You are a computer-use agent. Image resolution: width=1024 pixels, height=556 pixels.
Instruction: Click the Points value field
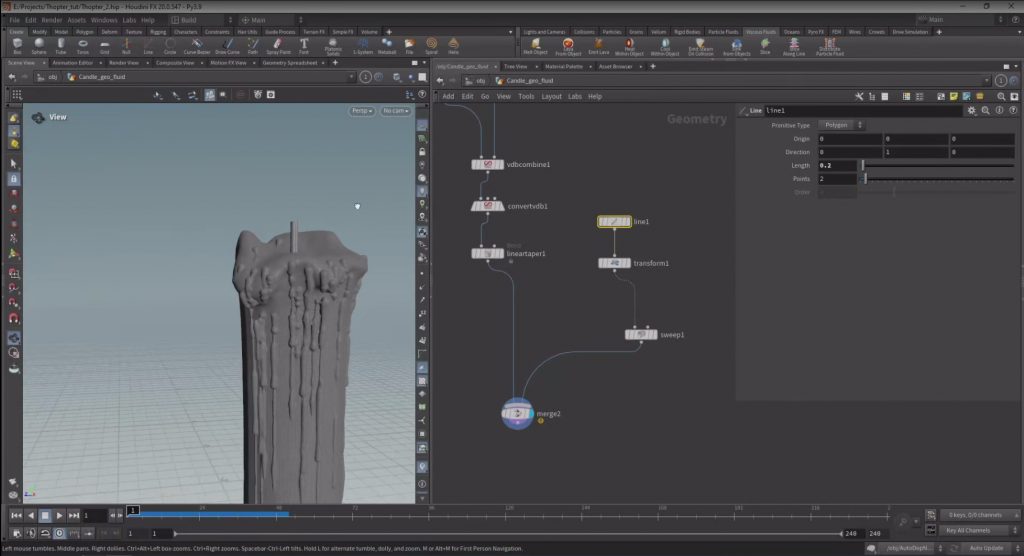(837, 178)
